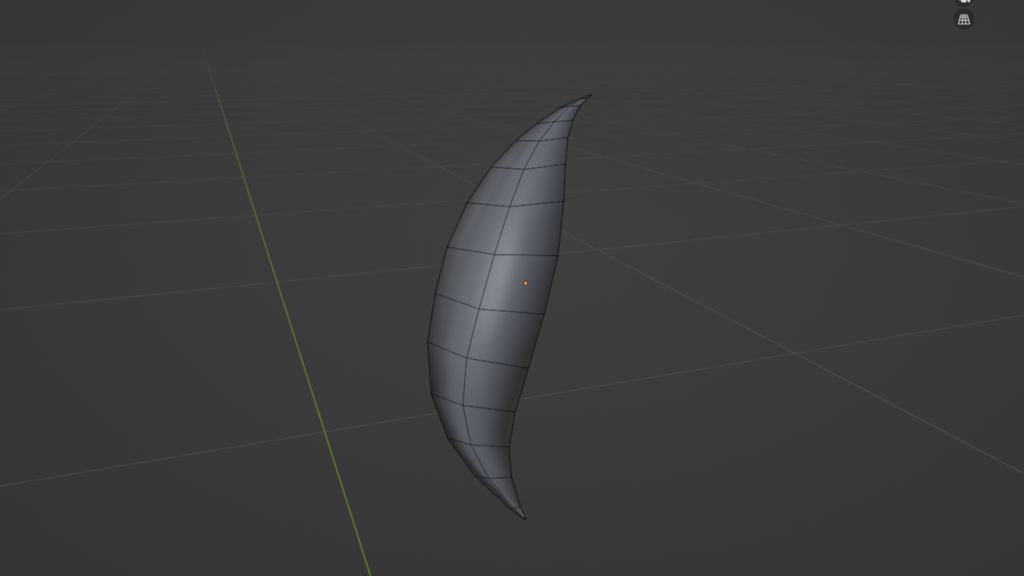Toggle the camera view icon top right
This screenshot has width=1024, height=576.
[963, 3]
